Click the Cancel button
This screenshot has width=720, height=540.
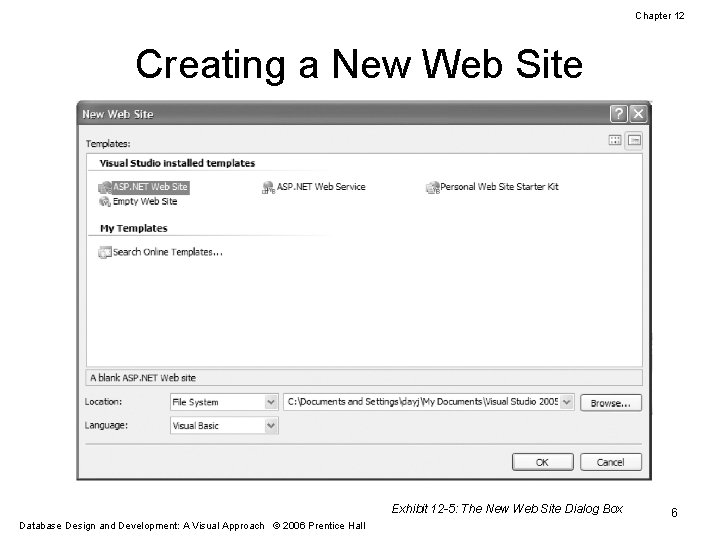point(611,462)
